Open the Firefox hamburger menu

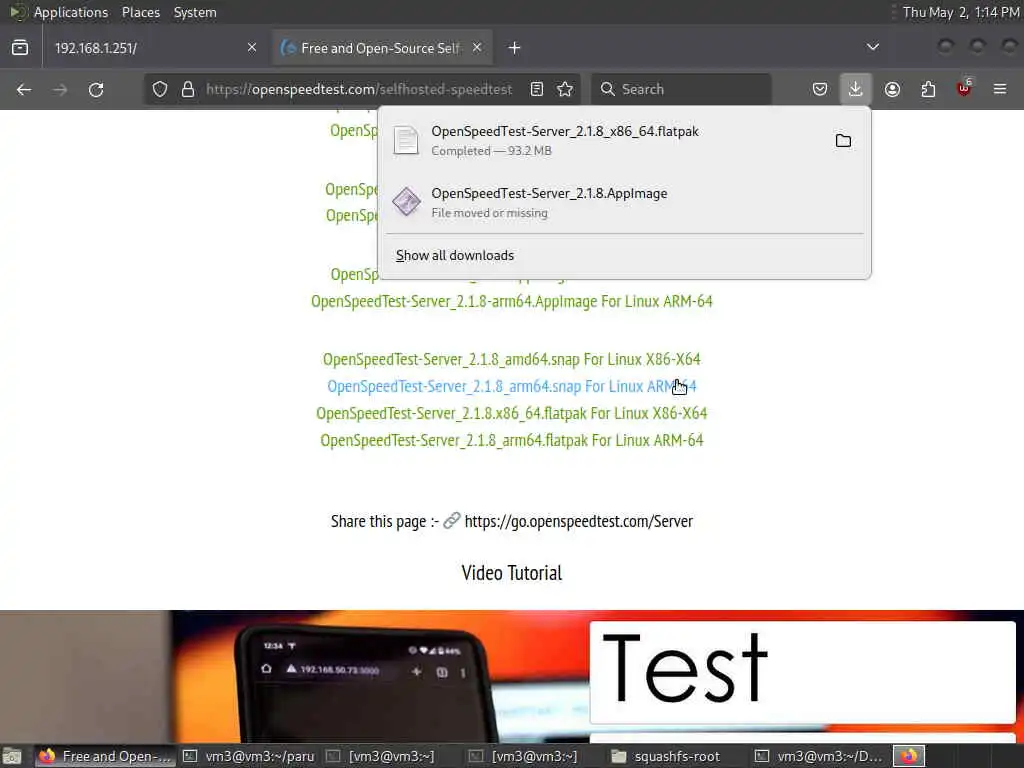click(1000, 89)
